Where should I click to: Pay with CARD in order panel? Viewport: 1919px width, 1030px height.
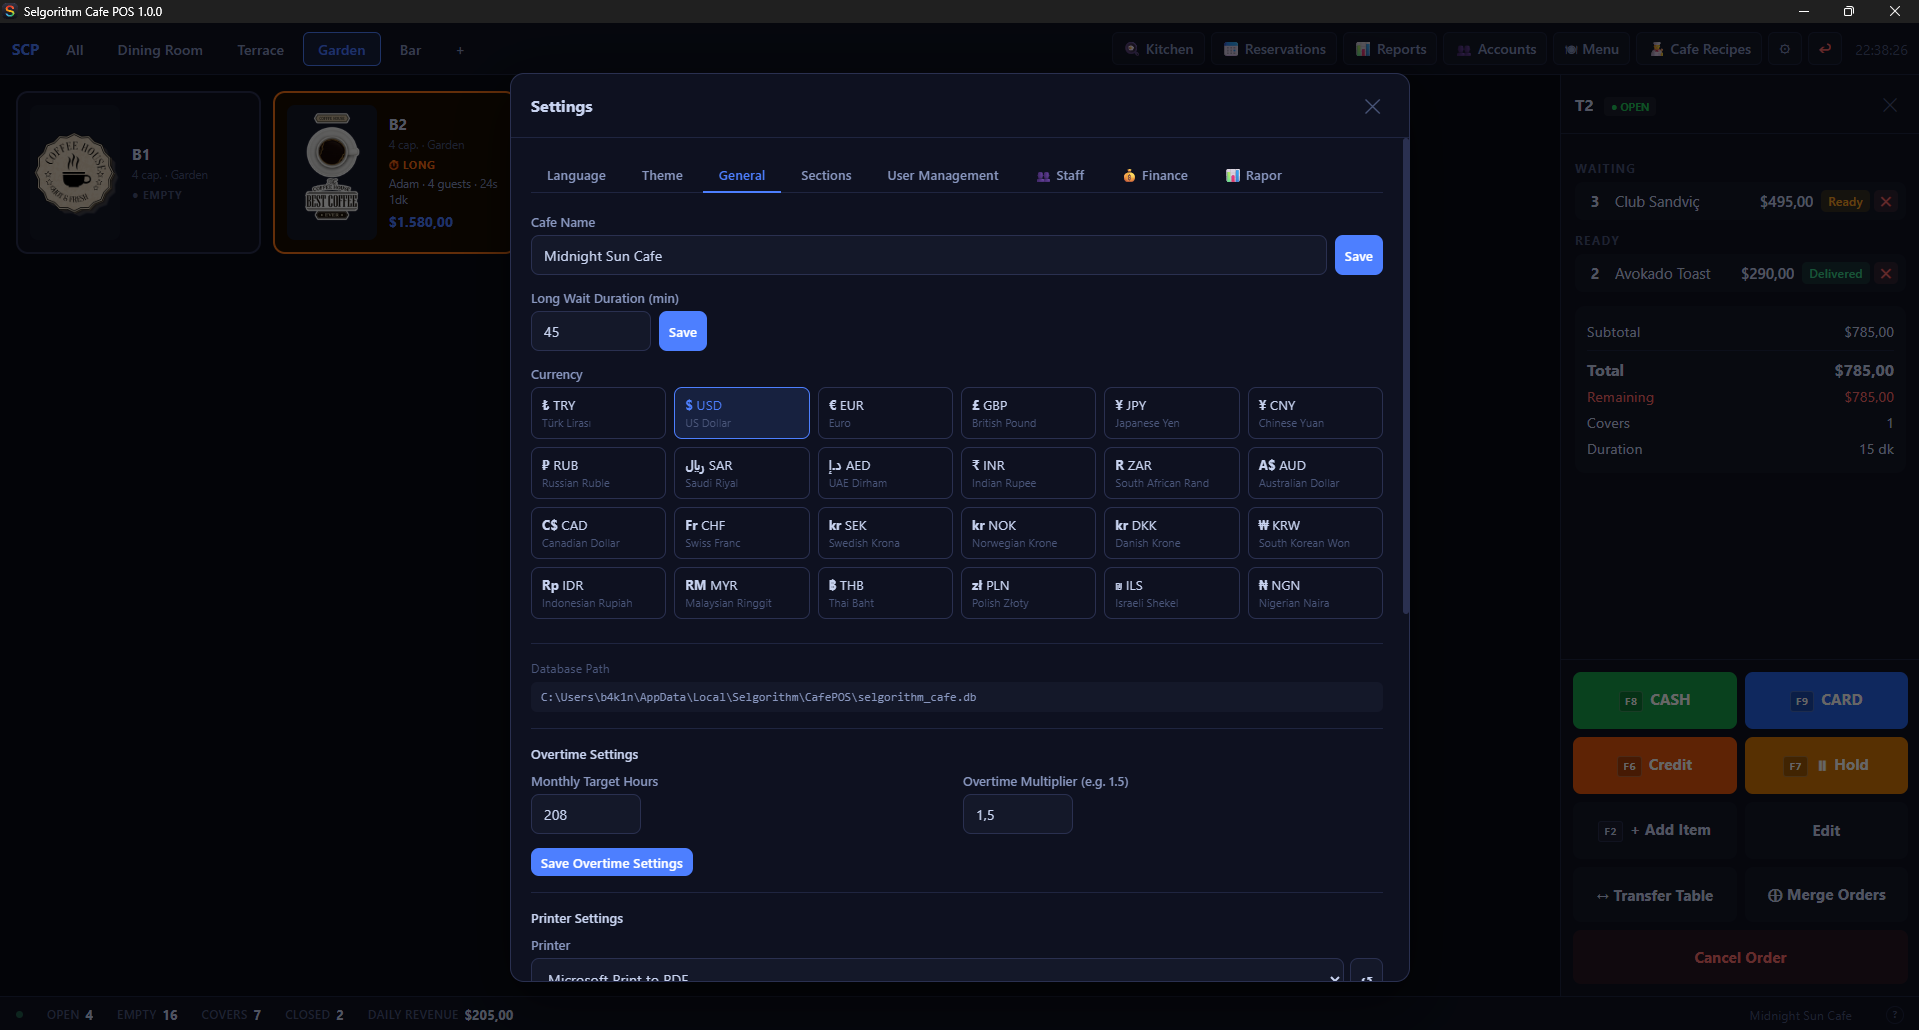click(x=1826, y=700)
